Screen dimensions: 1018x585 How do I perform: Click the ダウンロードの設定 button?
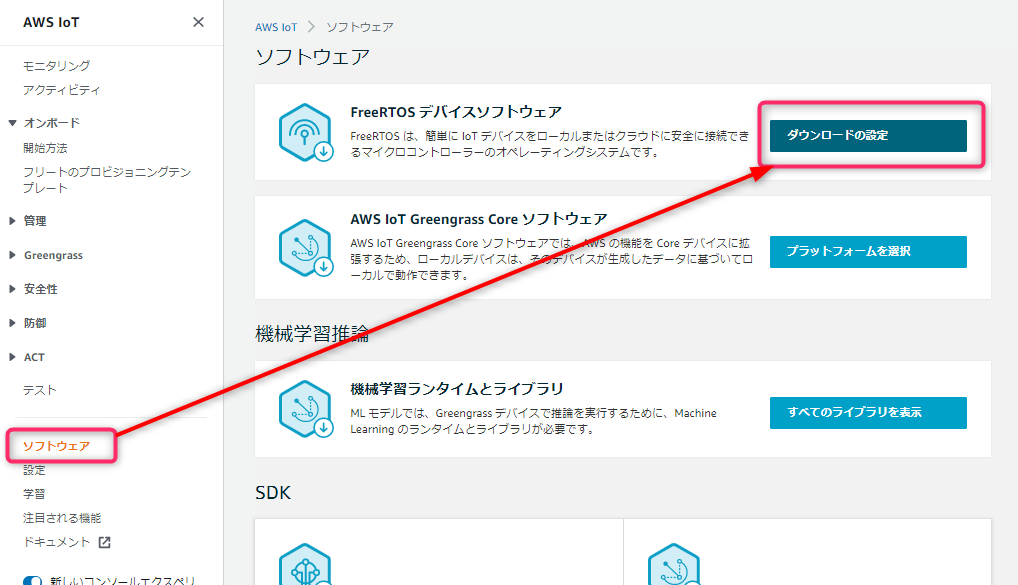868,136
